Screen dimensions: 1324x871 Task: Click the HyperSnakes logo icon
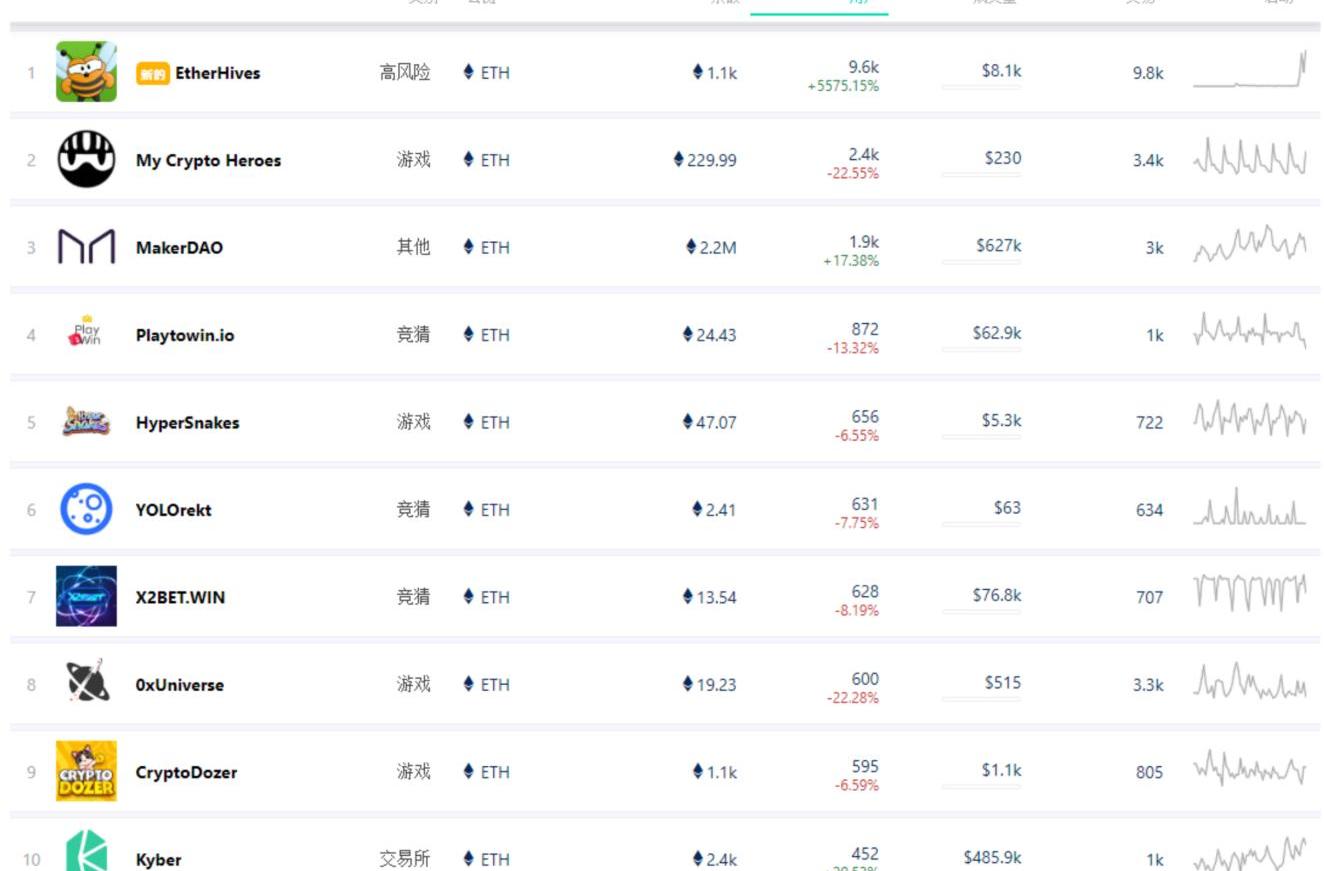tap(86, 422)
